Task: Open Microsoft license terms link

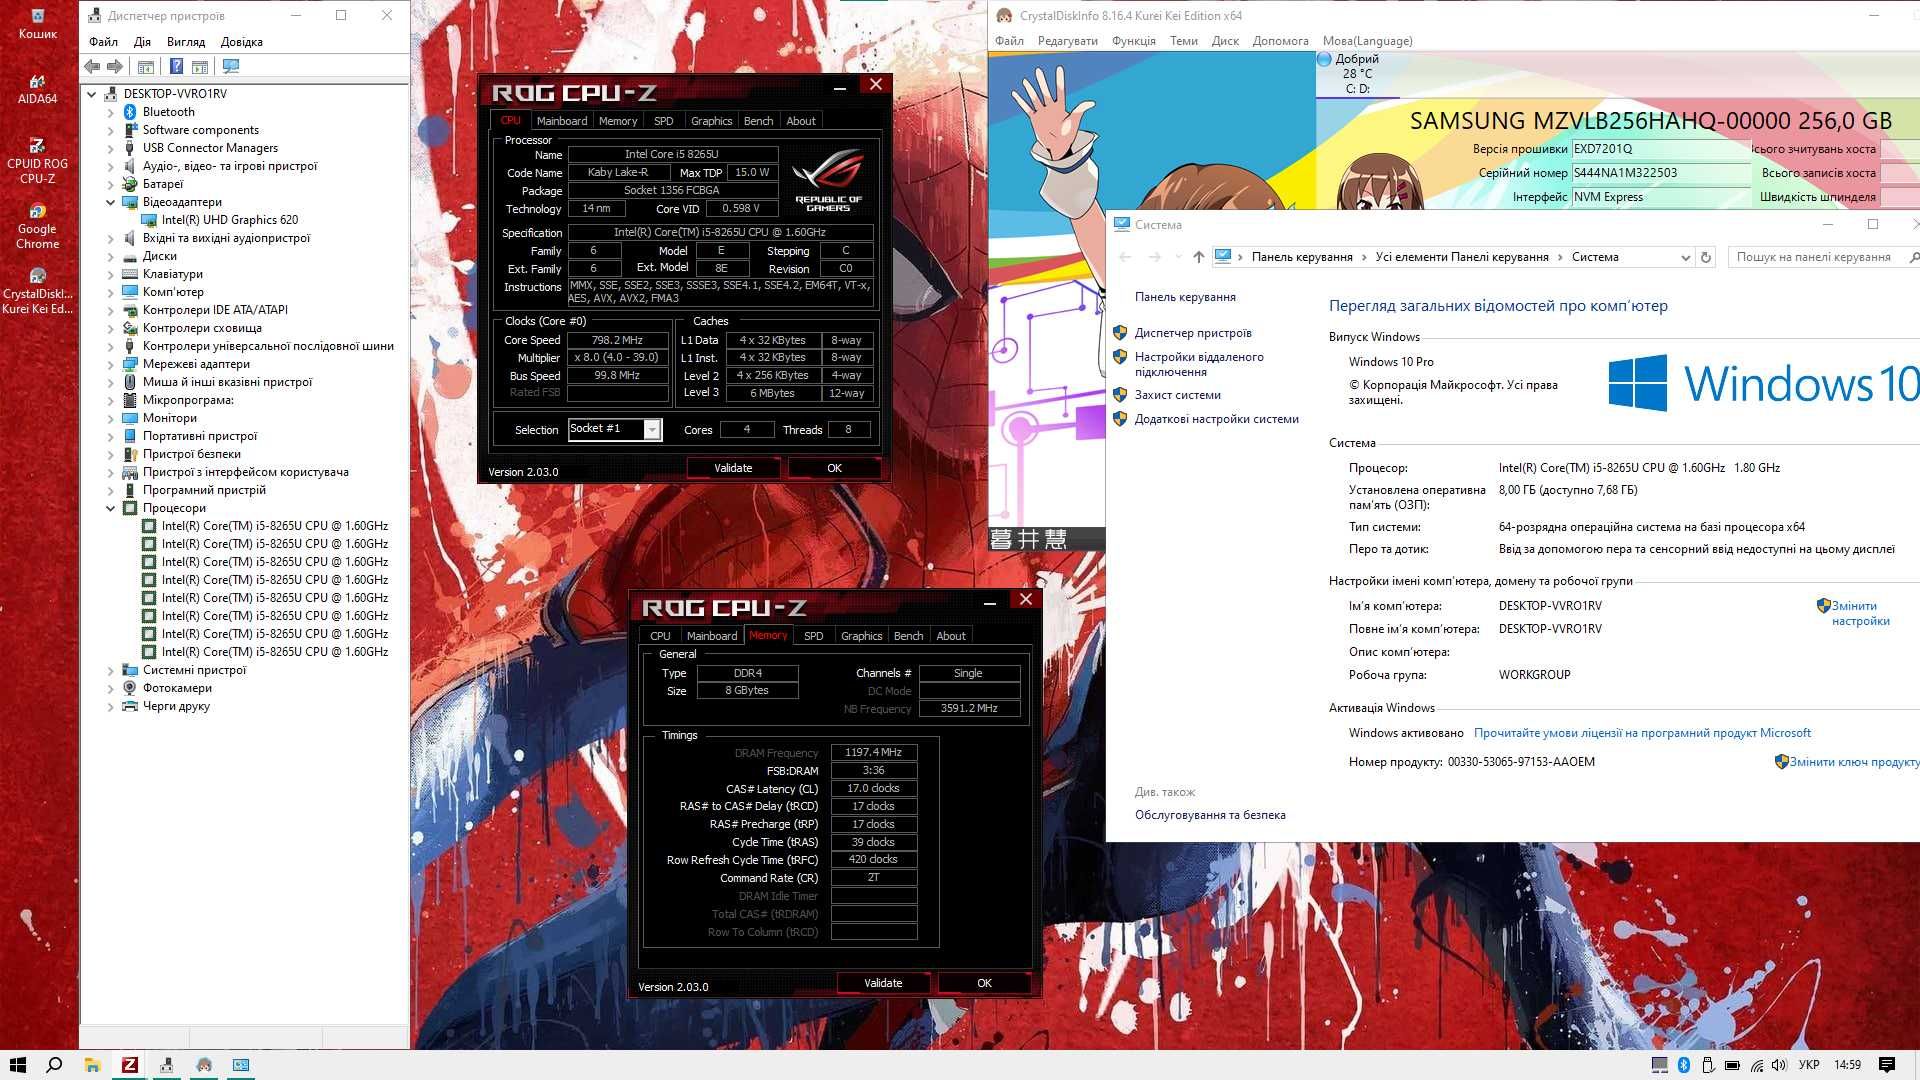Action: coord(1642,733)
